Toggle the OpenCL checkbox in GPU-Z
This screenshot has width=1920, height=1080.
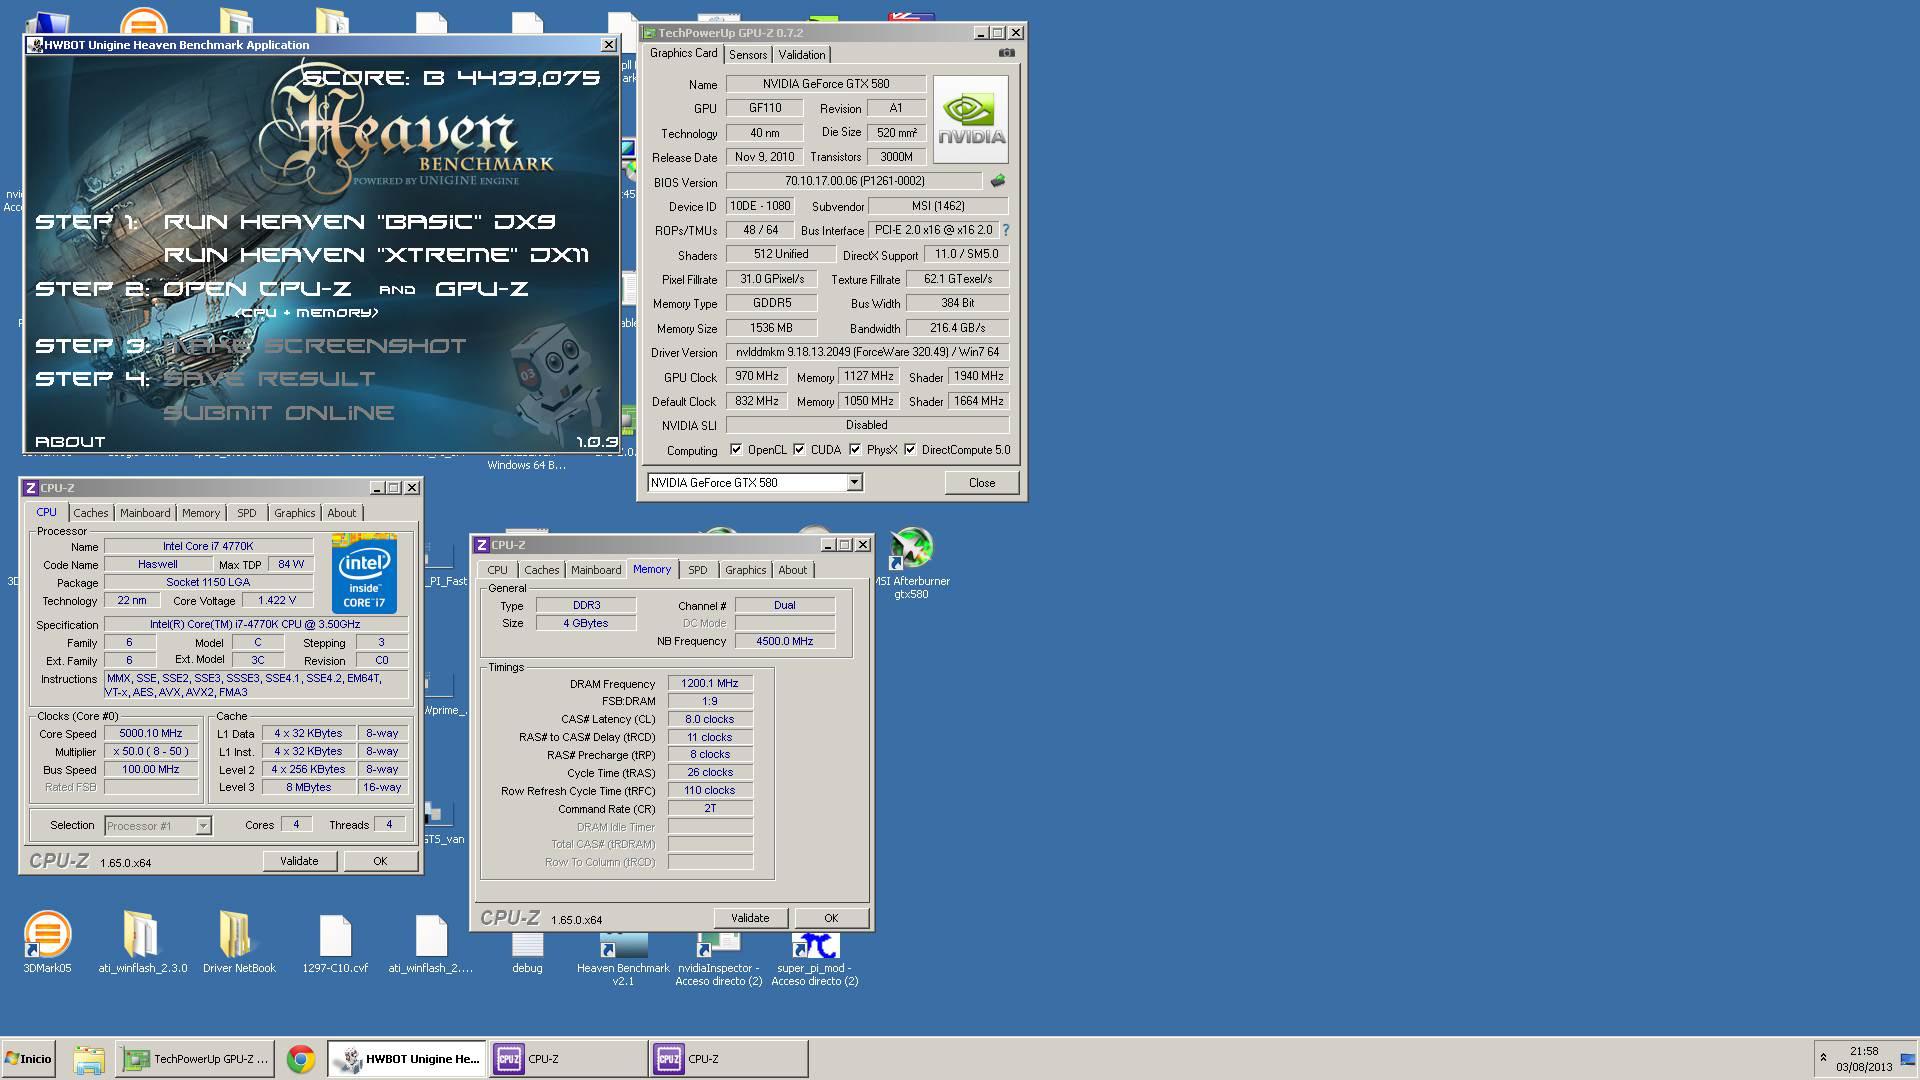point(736,450)
